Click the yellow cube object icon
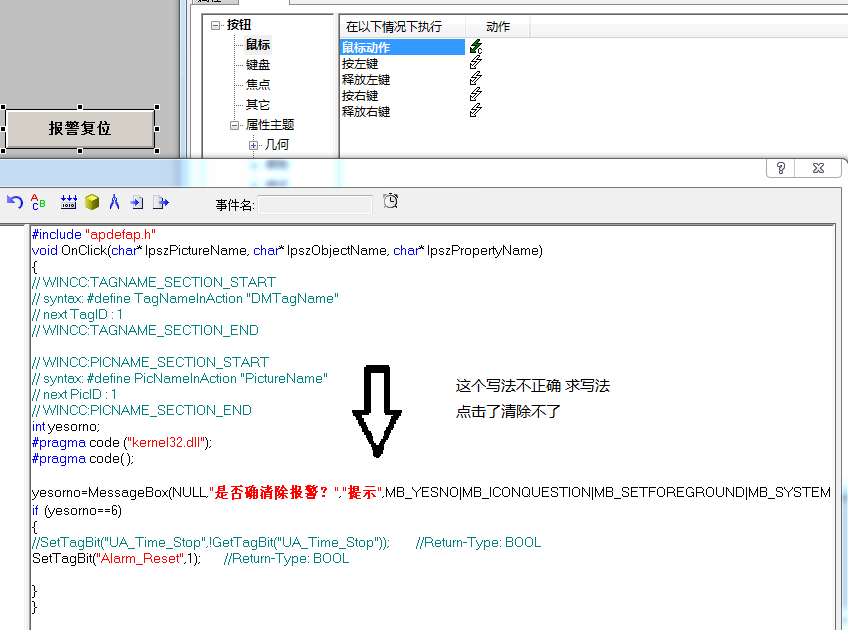 (x=92, y=202)
